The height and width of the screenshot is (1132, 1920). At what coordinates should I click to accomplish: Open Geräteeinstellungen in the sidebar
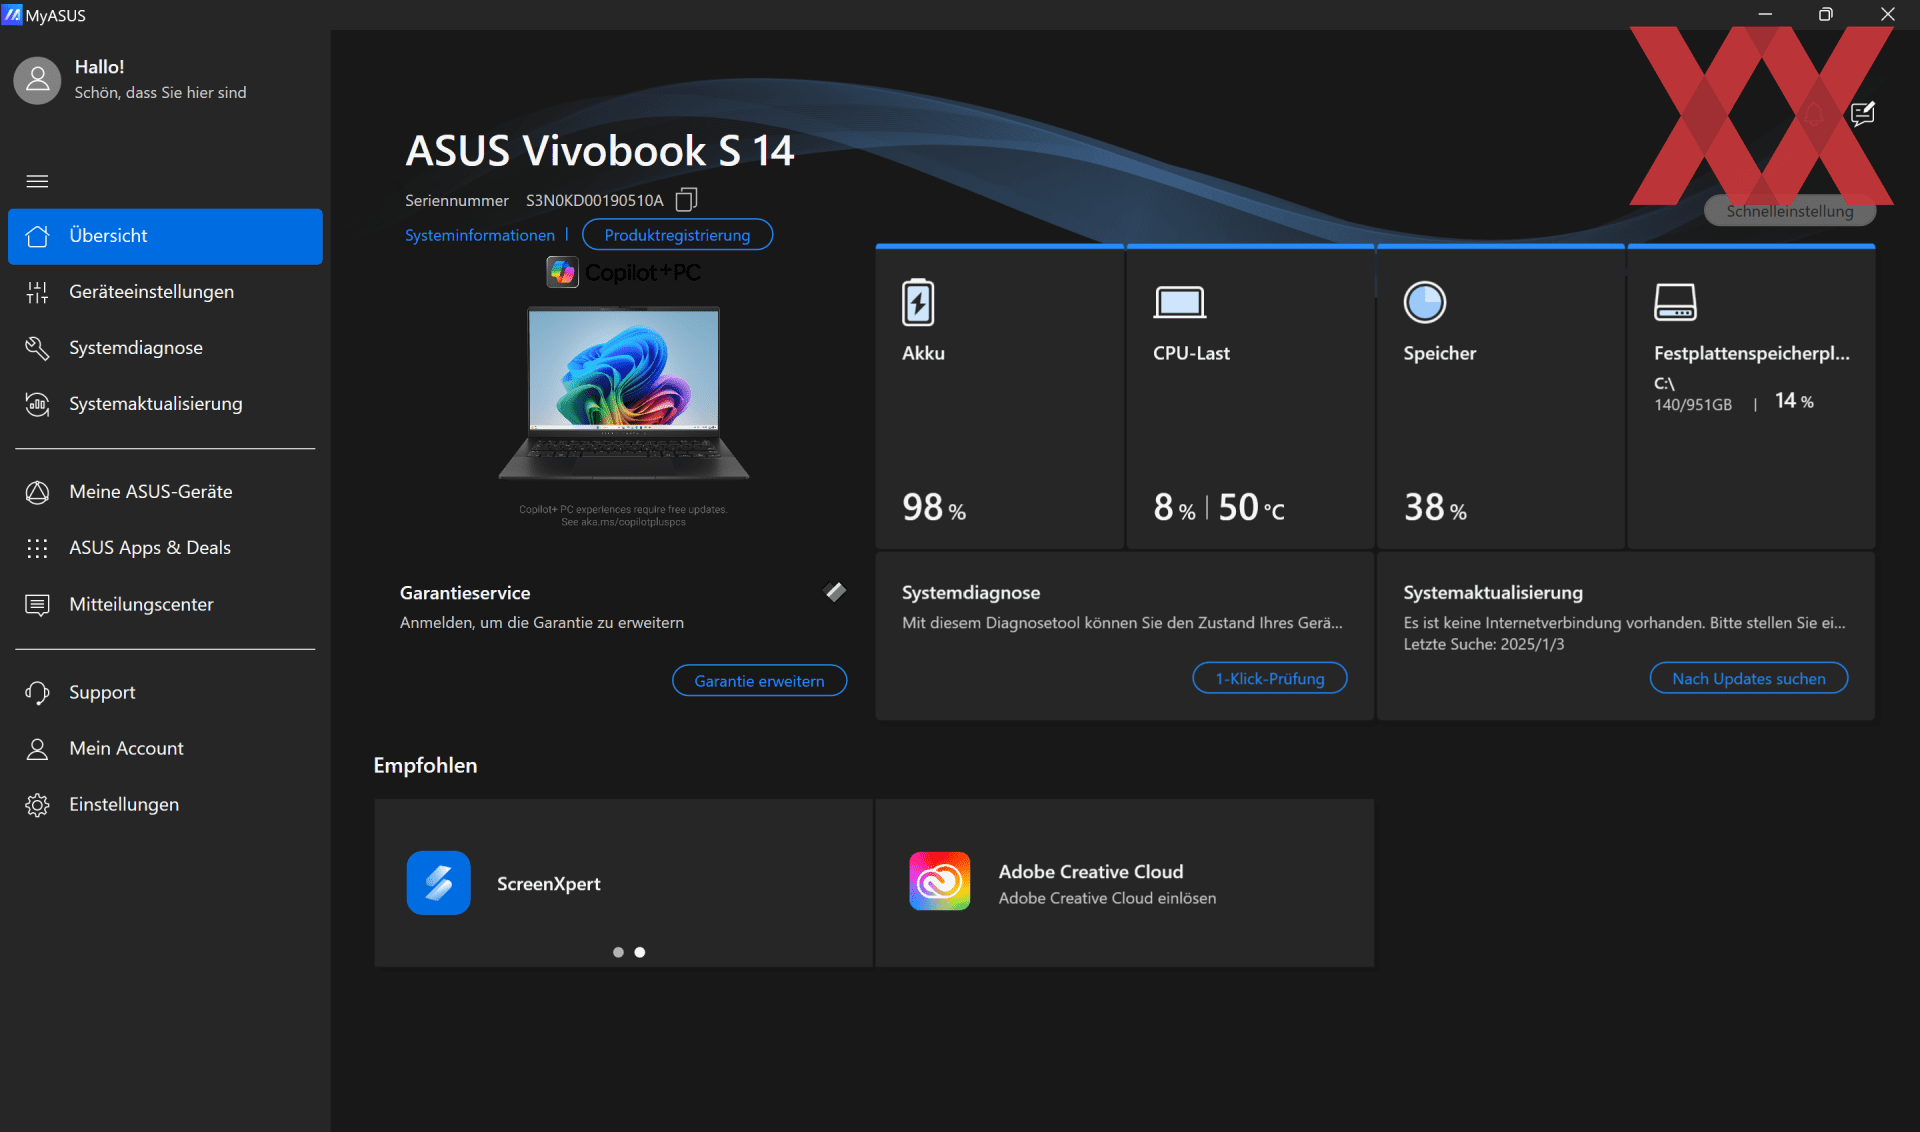point(165,292)
